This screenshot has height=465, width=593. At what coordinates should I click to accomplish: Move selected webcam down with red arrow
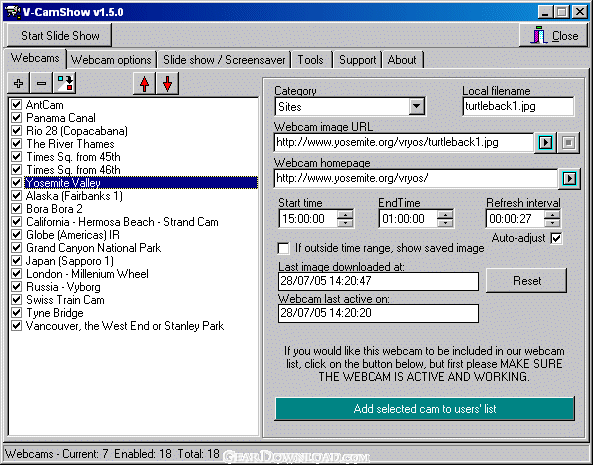[x=167, y=84]
